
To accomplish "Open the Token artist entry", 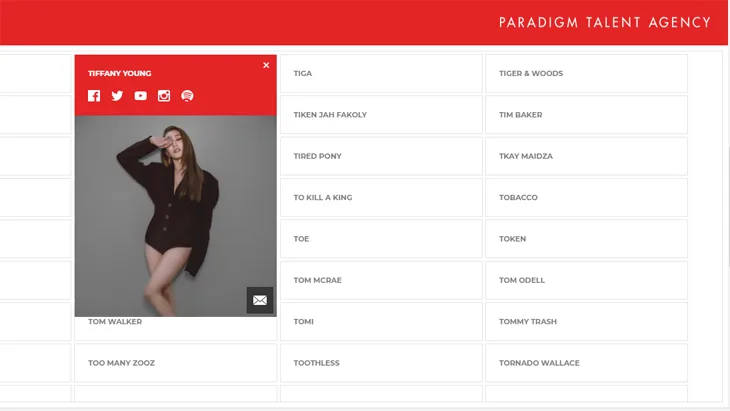I will tap(587, 239).
